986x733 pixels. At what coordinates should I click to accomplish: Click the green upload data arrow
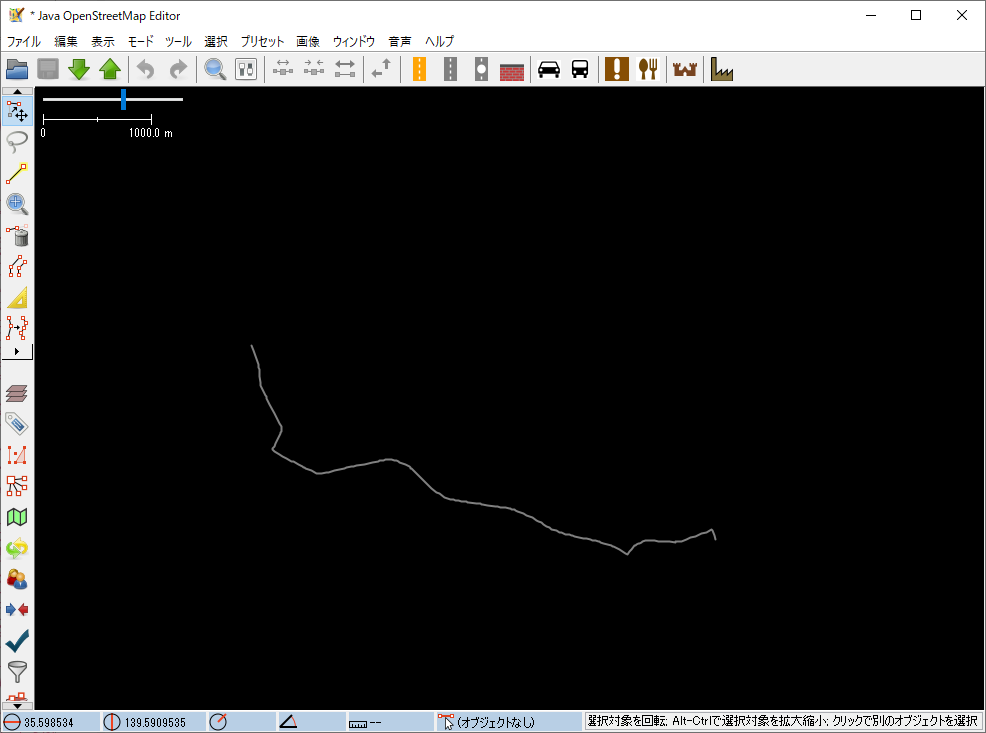(110, 69)
